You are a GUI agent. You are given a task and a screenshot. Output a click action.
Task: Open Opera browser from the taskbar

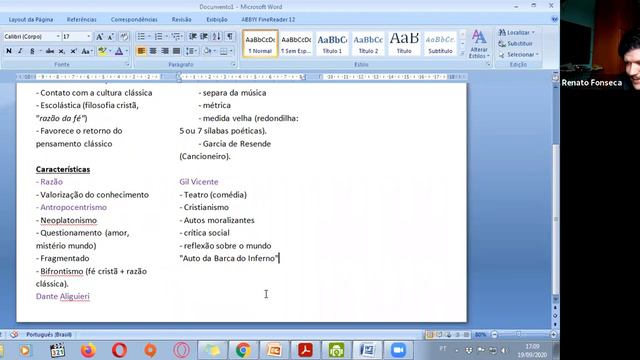tap(119, 350)
